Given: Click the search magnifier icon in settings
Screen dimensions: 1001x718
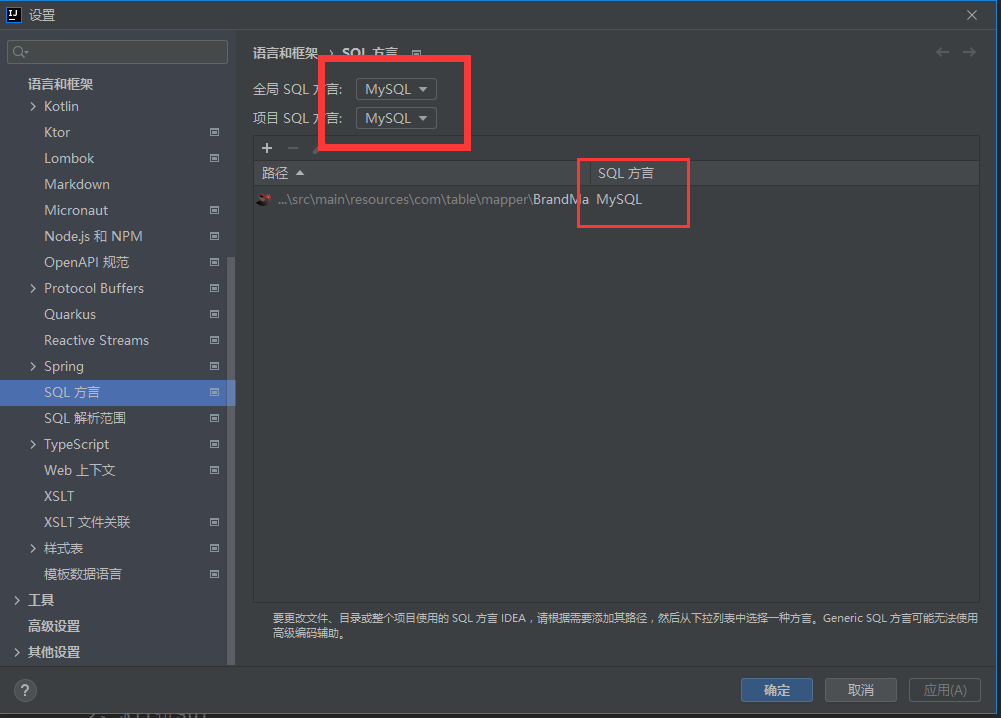Looking at the screenshot, I should pyautogui.click(x=20, y=52).
